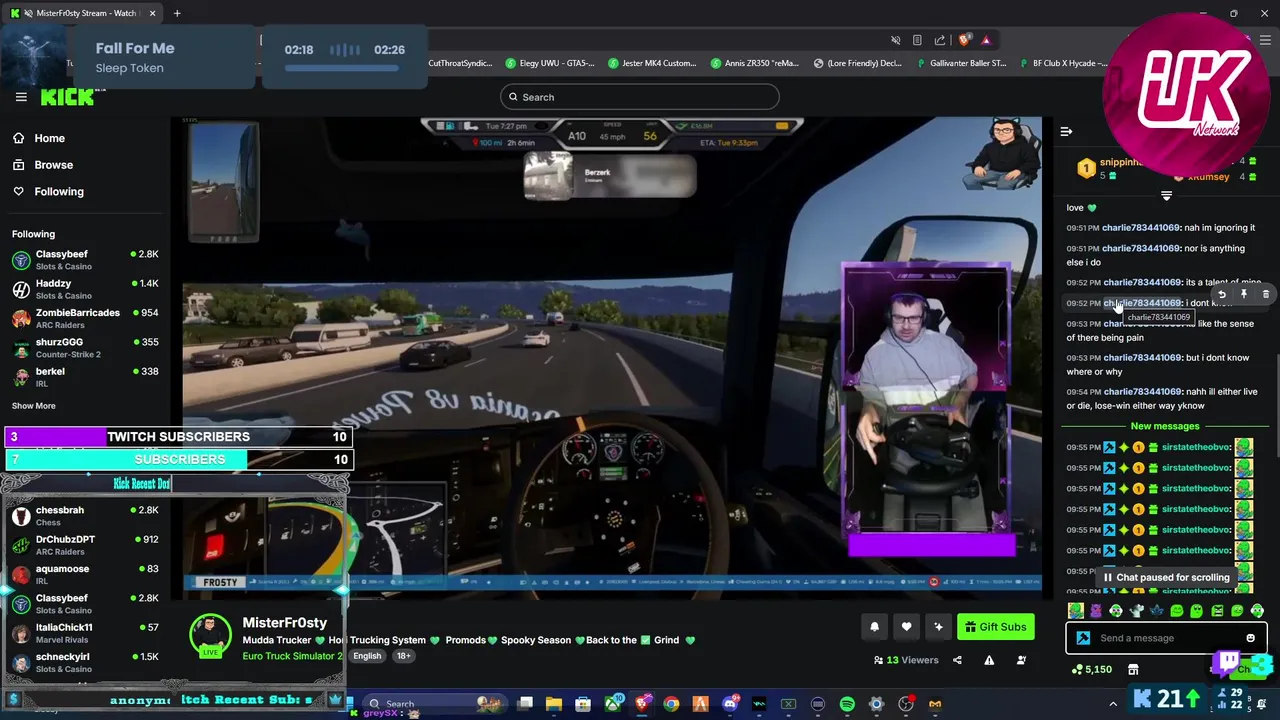Open ZombieBarricades channel
Image resolution: width=1280 pixels, height=720 pixels.
click(x=85, y=318)
